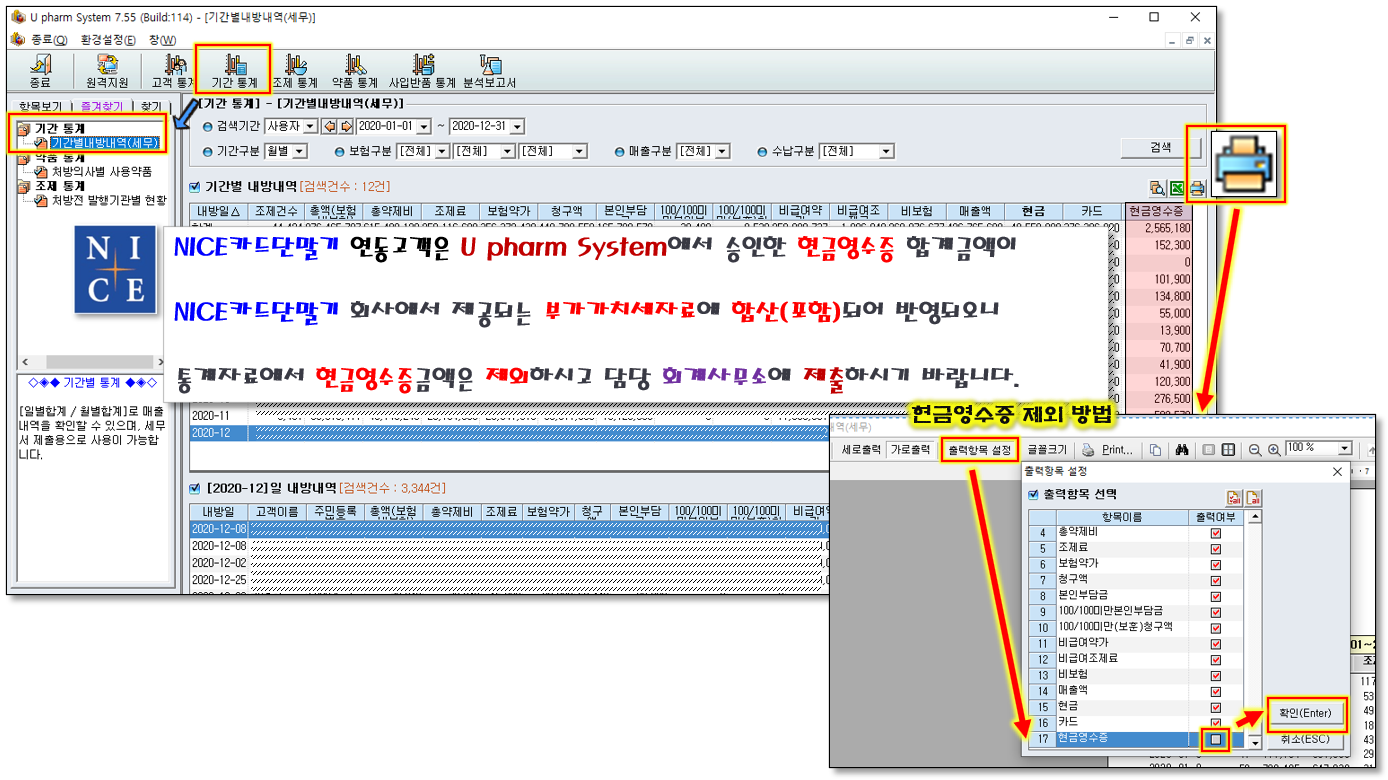Open the 약품 통계 toolbar icon

(x=355, y=70)
